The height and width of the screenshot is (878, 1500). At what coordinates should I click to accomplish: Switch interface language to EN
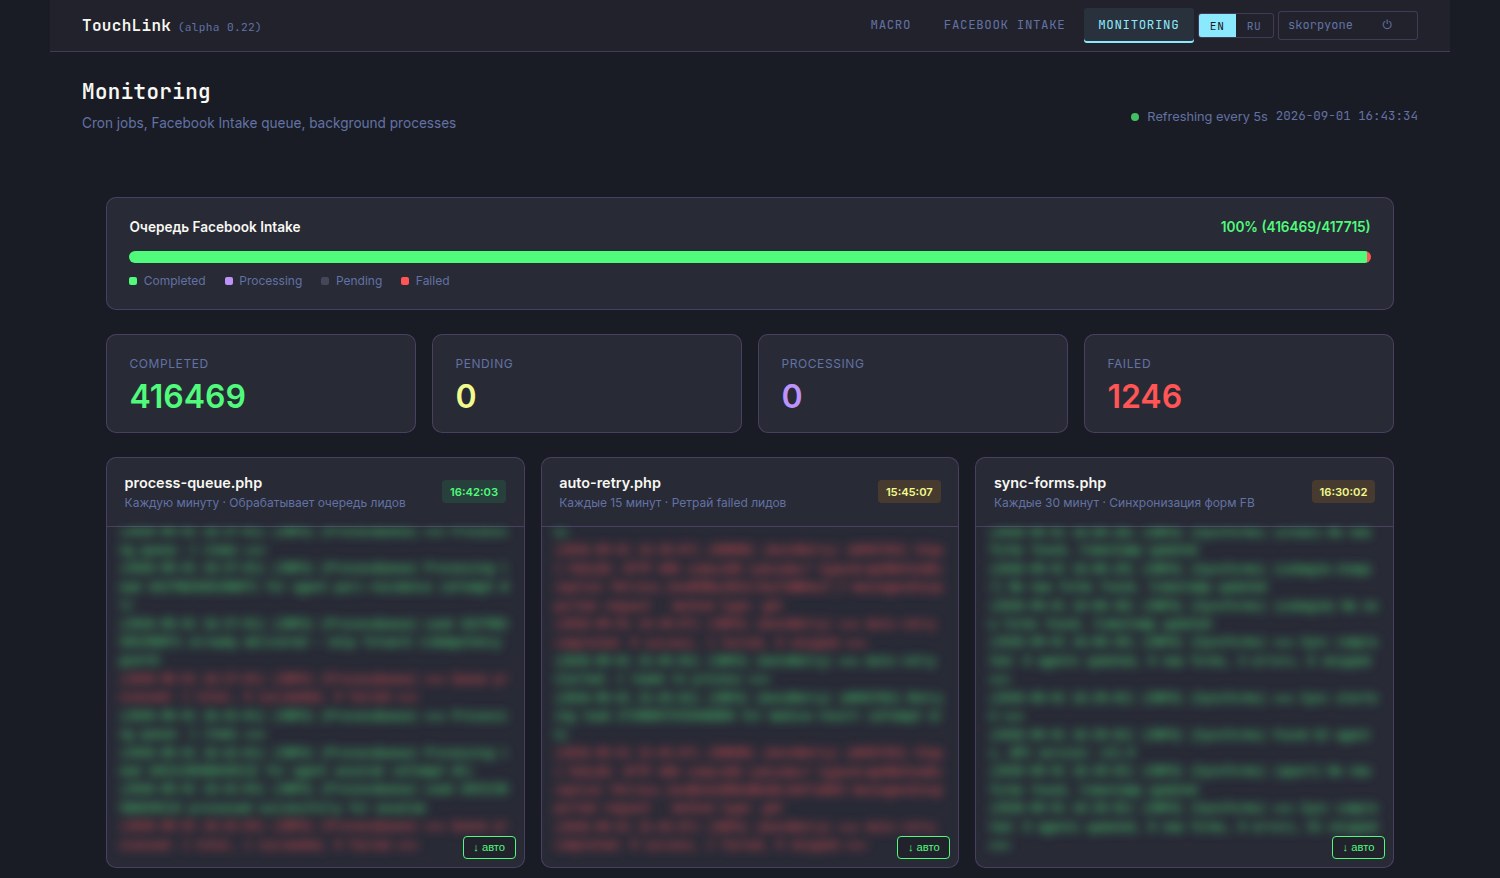pyautogui.click(x=1217, y=26)
